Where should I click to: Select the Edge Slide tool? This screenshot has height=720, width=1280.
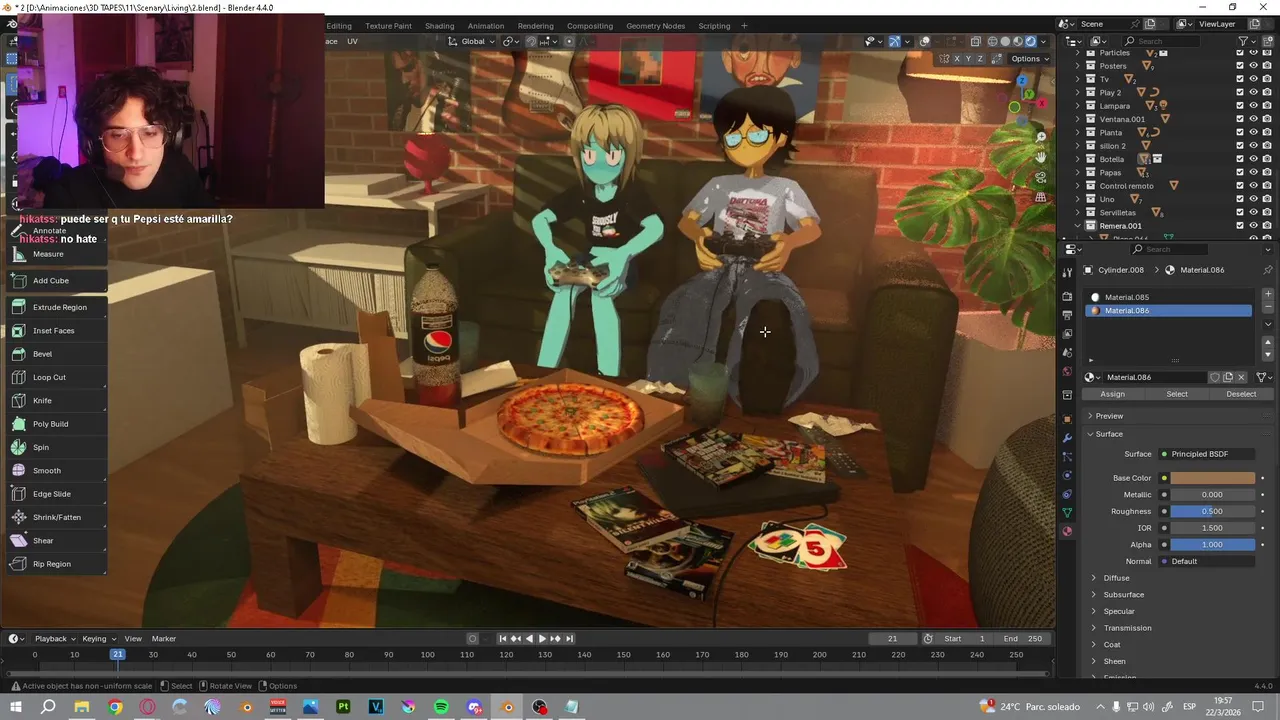tap(56, 494)
